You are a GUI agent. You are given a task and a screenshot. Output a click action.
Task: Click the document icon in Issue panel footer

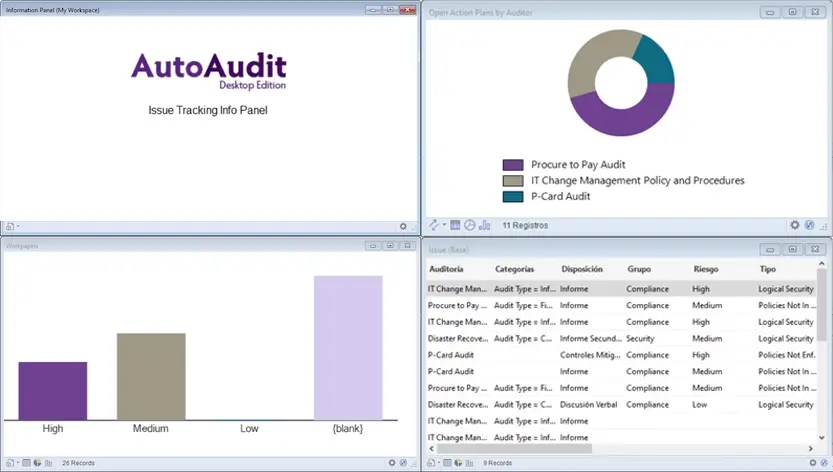[431, 463]
